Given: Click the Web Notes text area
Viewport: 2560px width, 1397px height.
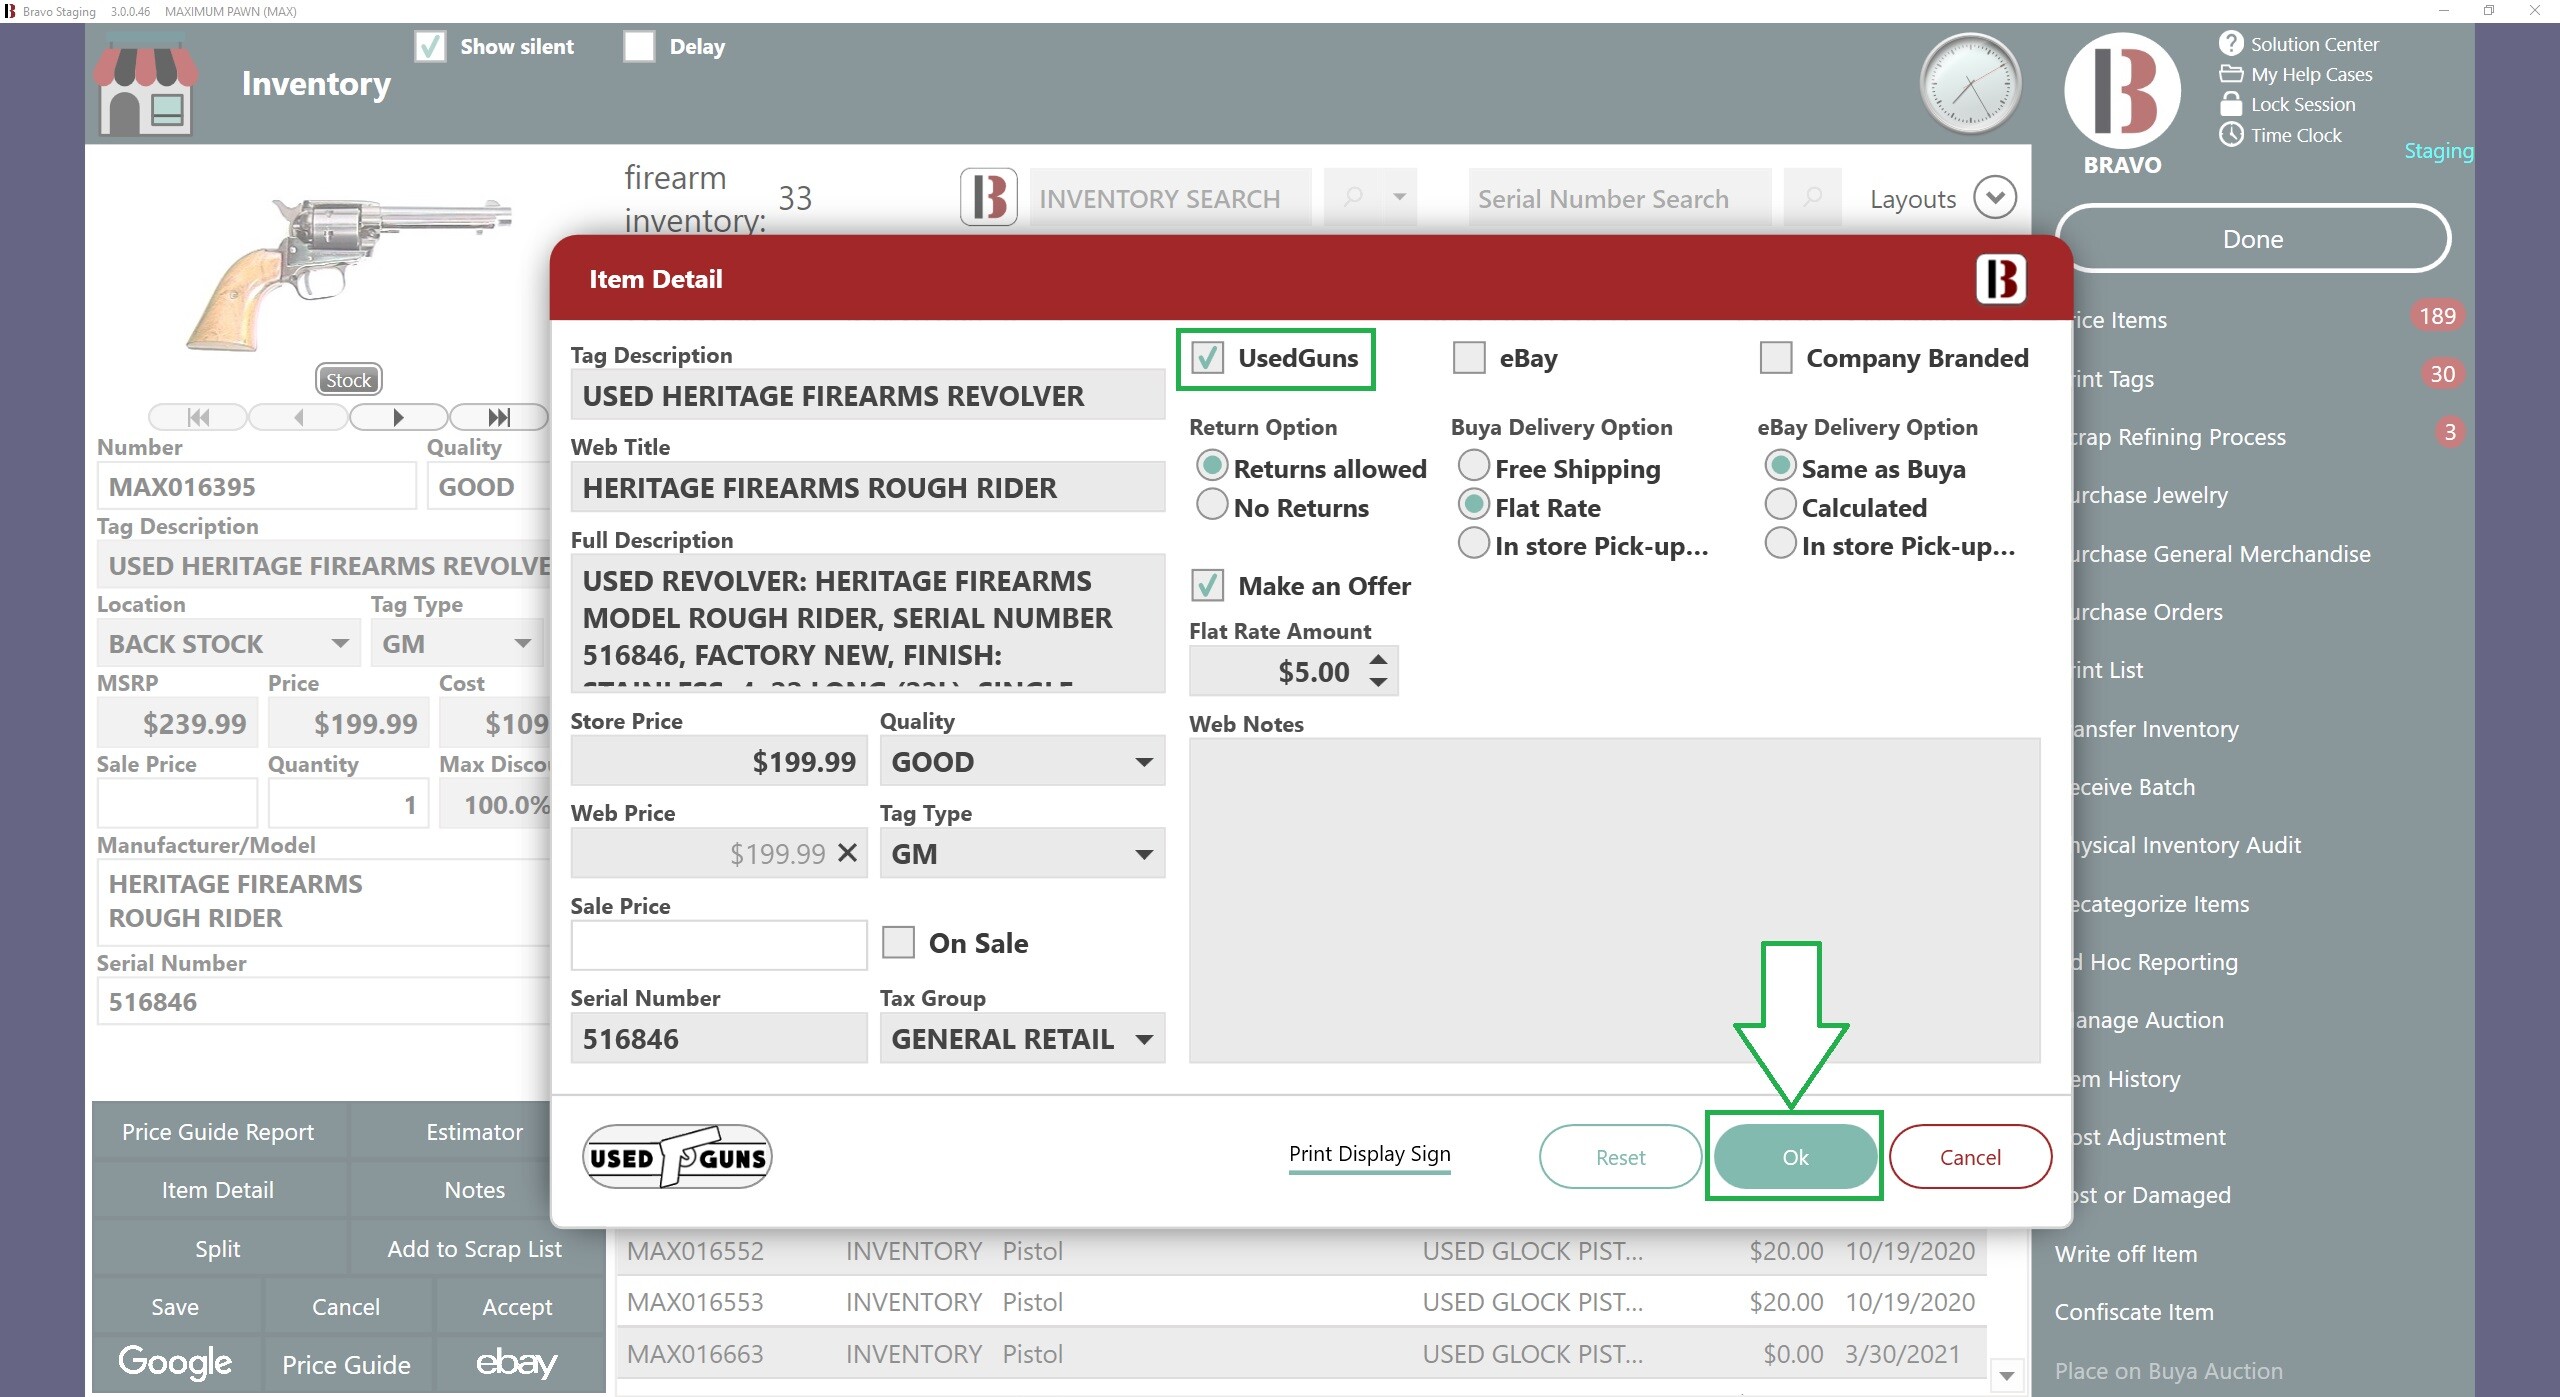Looking at the screenshot, I should [x=1614, y=900].
